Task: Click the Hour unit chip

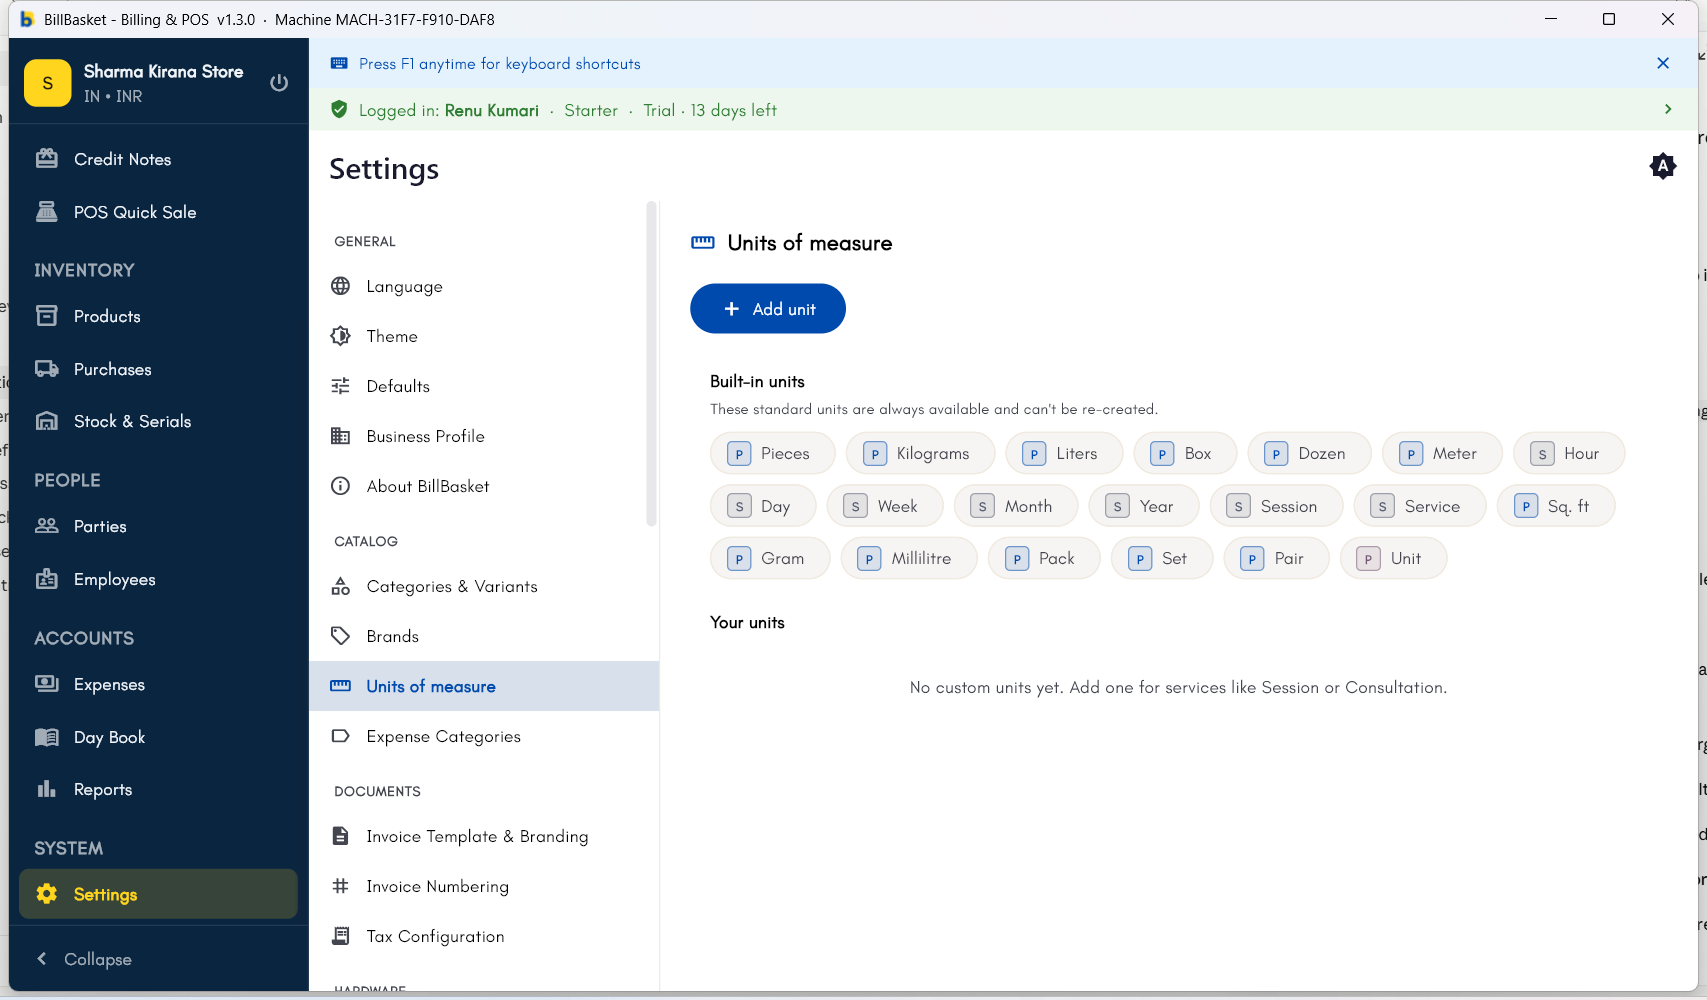Action: tap(1569, 453)
